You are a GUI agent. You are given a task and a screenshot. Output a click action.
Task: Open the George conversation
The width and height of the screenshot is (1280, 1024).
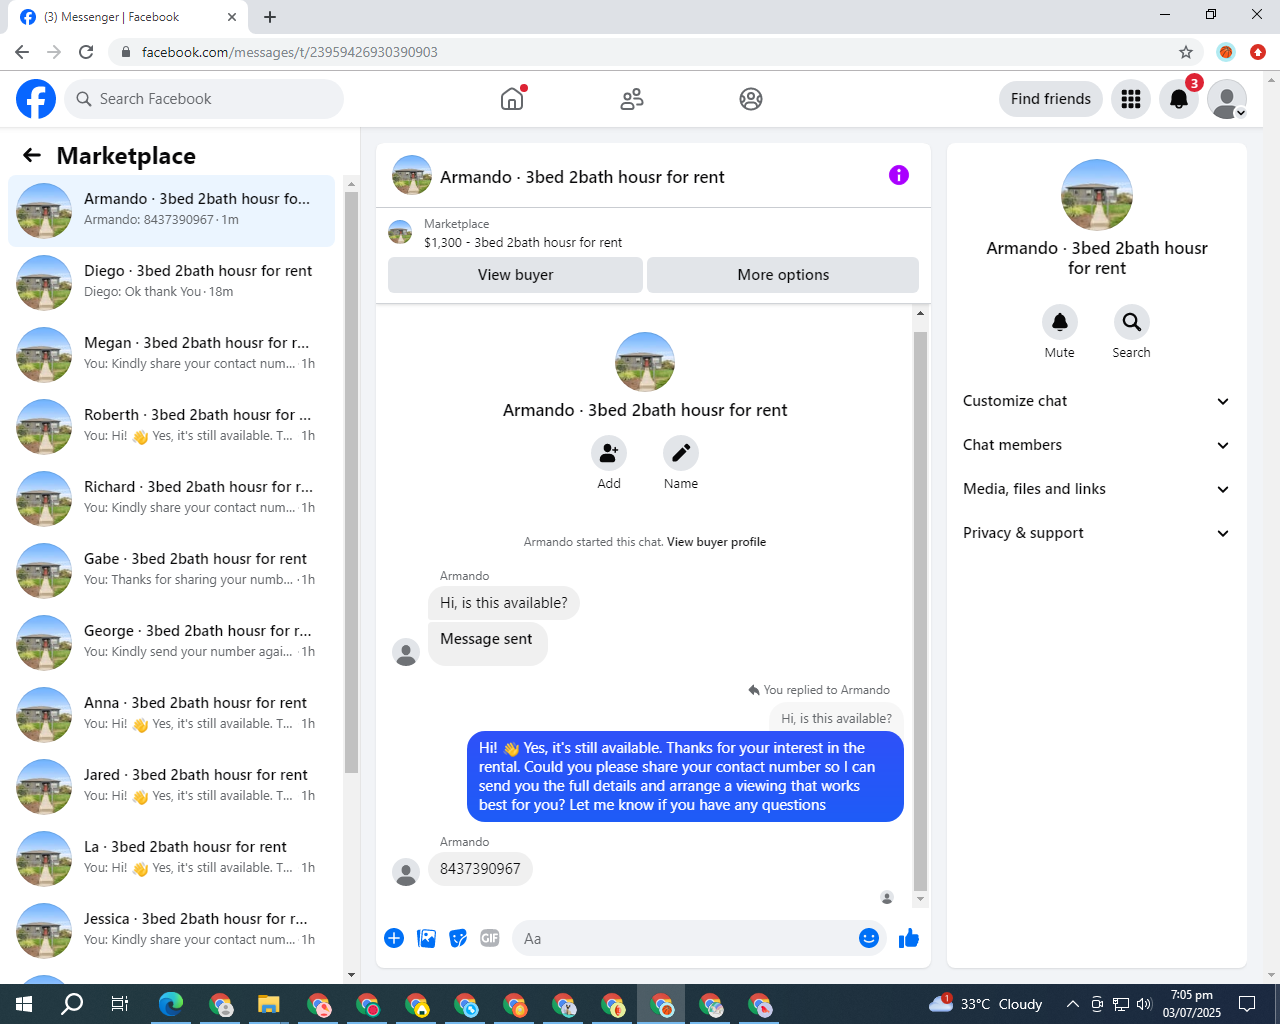point(172,642)
